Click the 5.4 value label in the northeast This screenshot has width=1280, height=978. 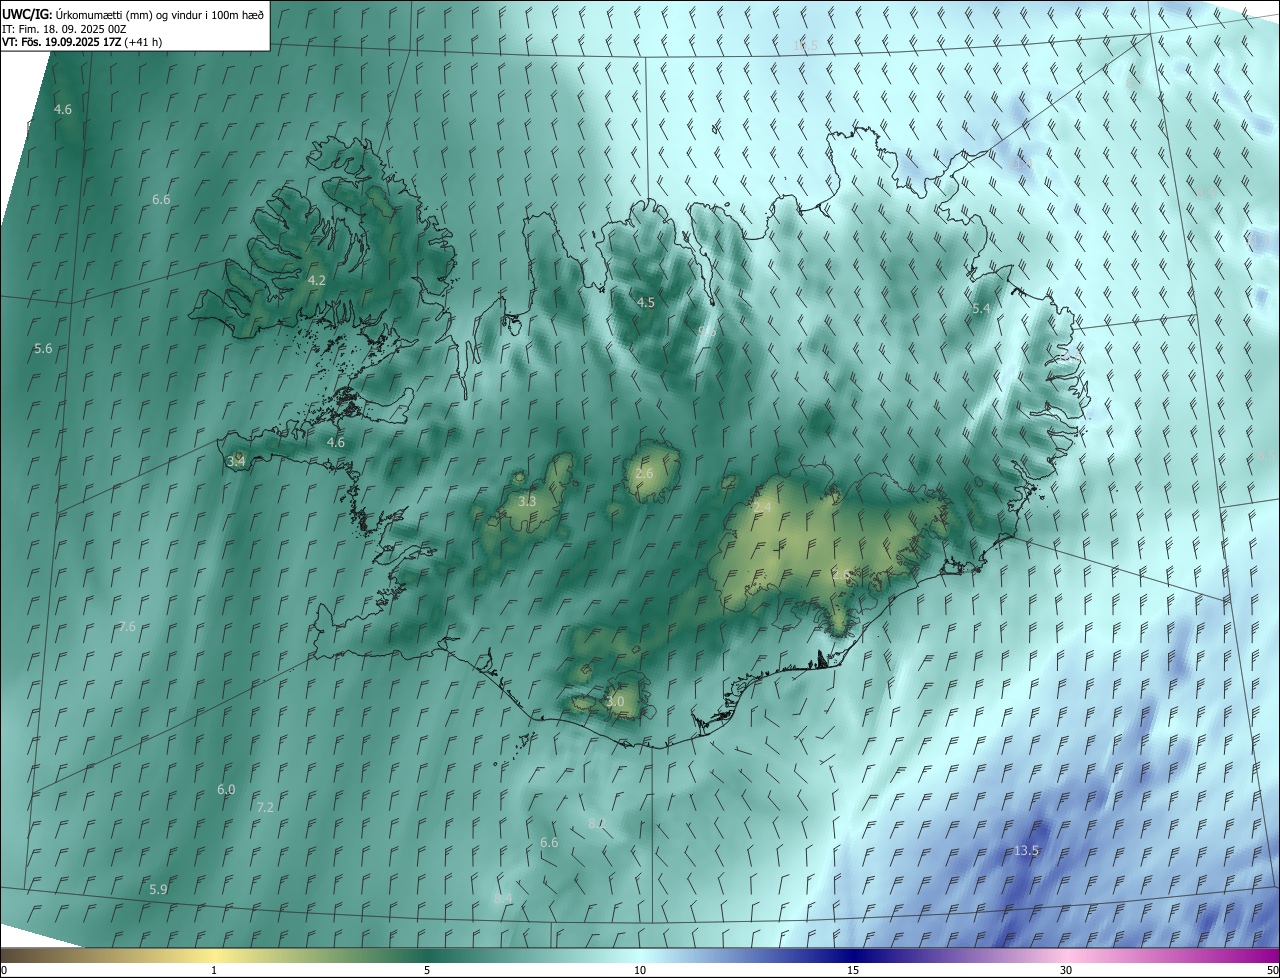[x=981, y=309]
